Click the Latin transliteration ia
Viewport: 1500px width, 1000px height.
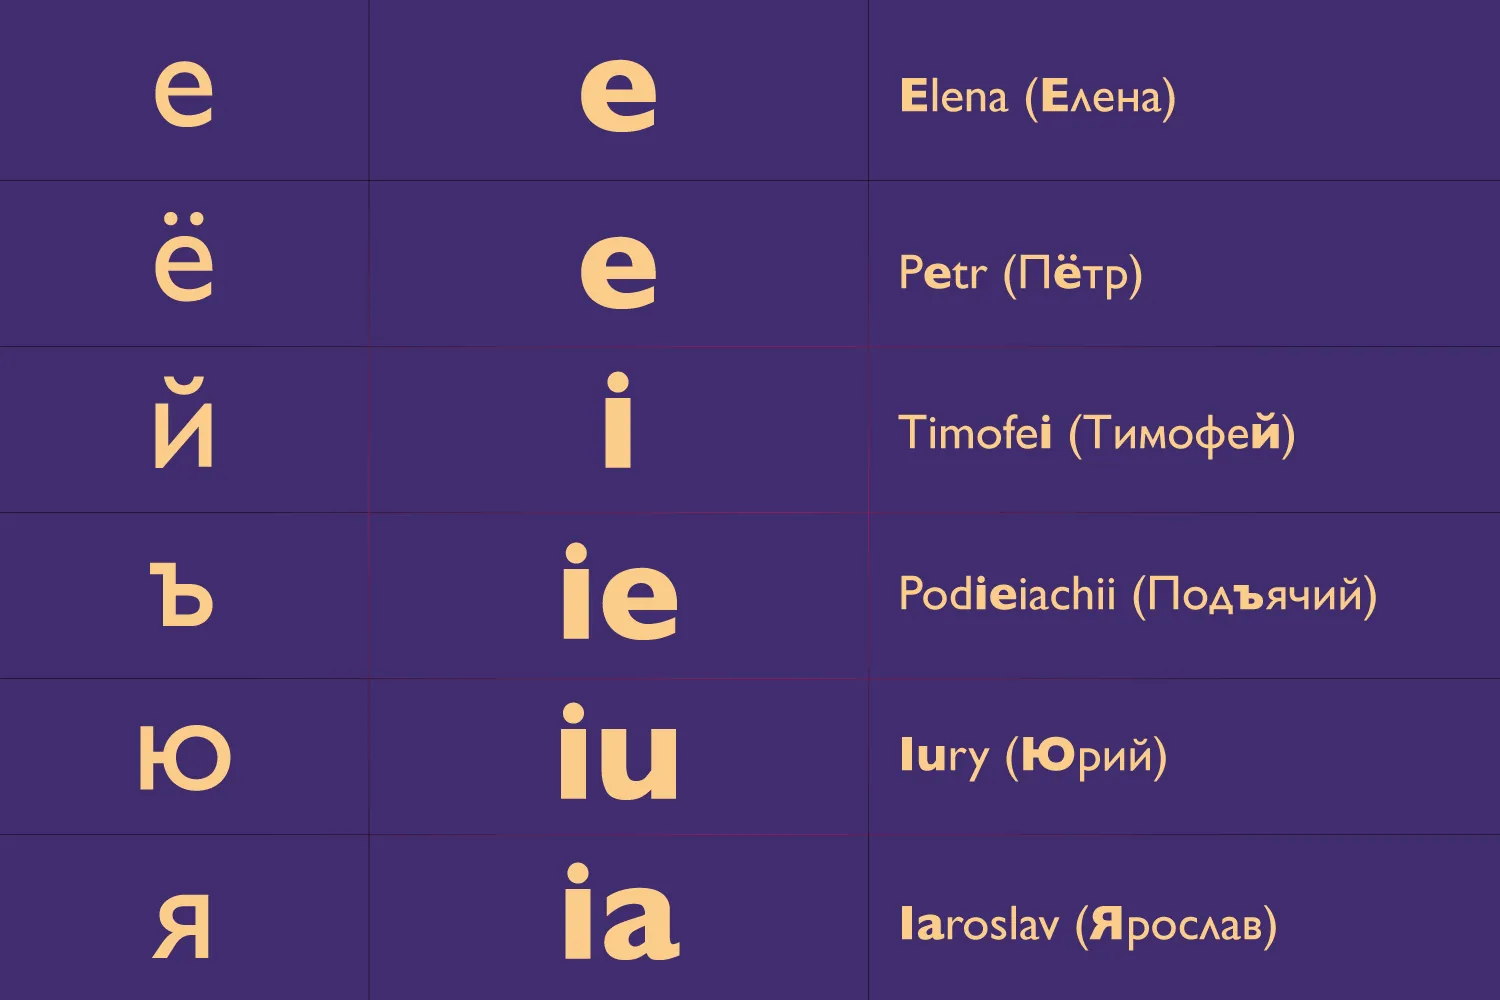[621, 911]
